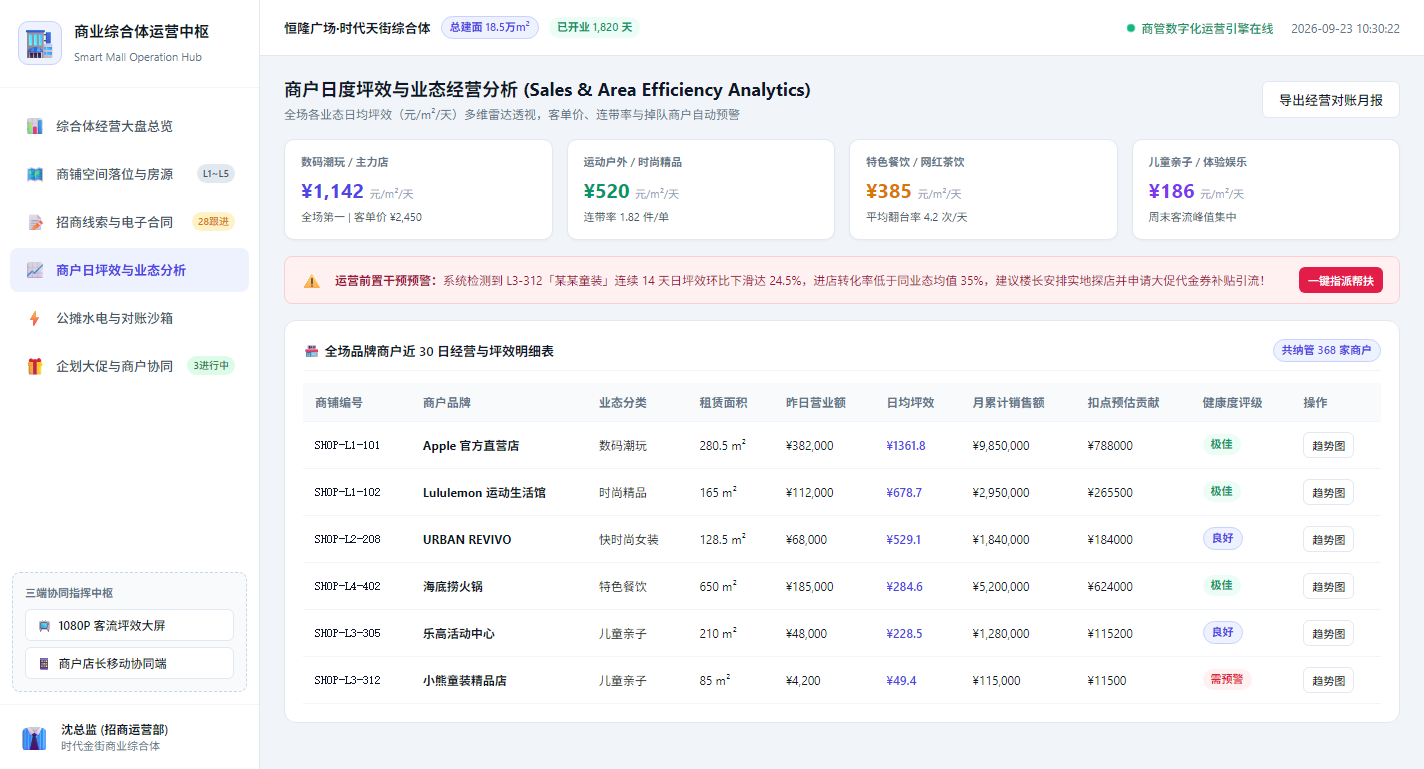Screen dimensions: 1424x769
Task: Click 极佳 tag for 海底捞火锅
Action: point(1221,585)
